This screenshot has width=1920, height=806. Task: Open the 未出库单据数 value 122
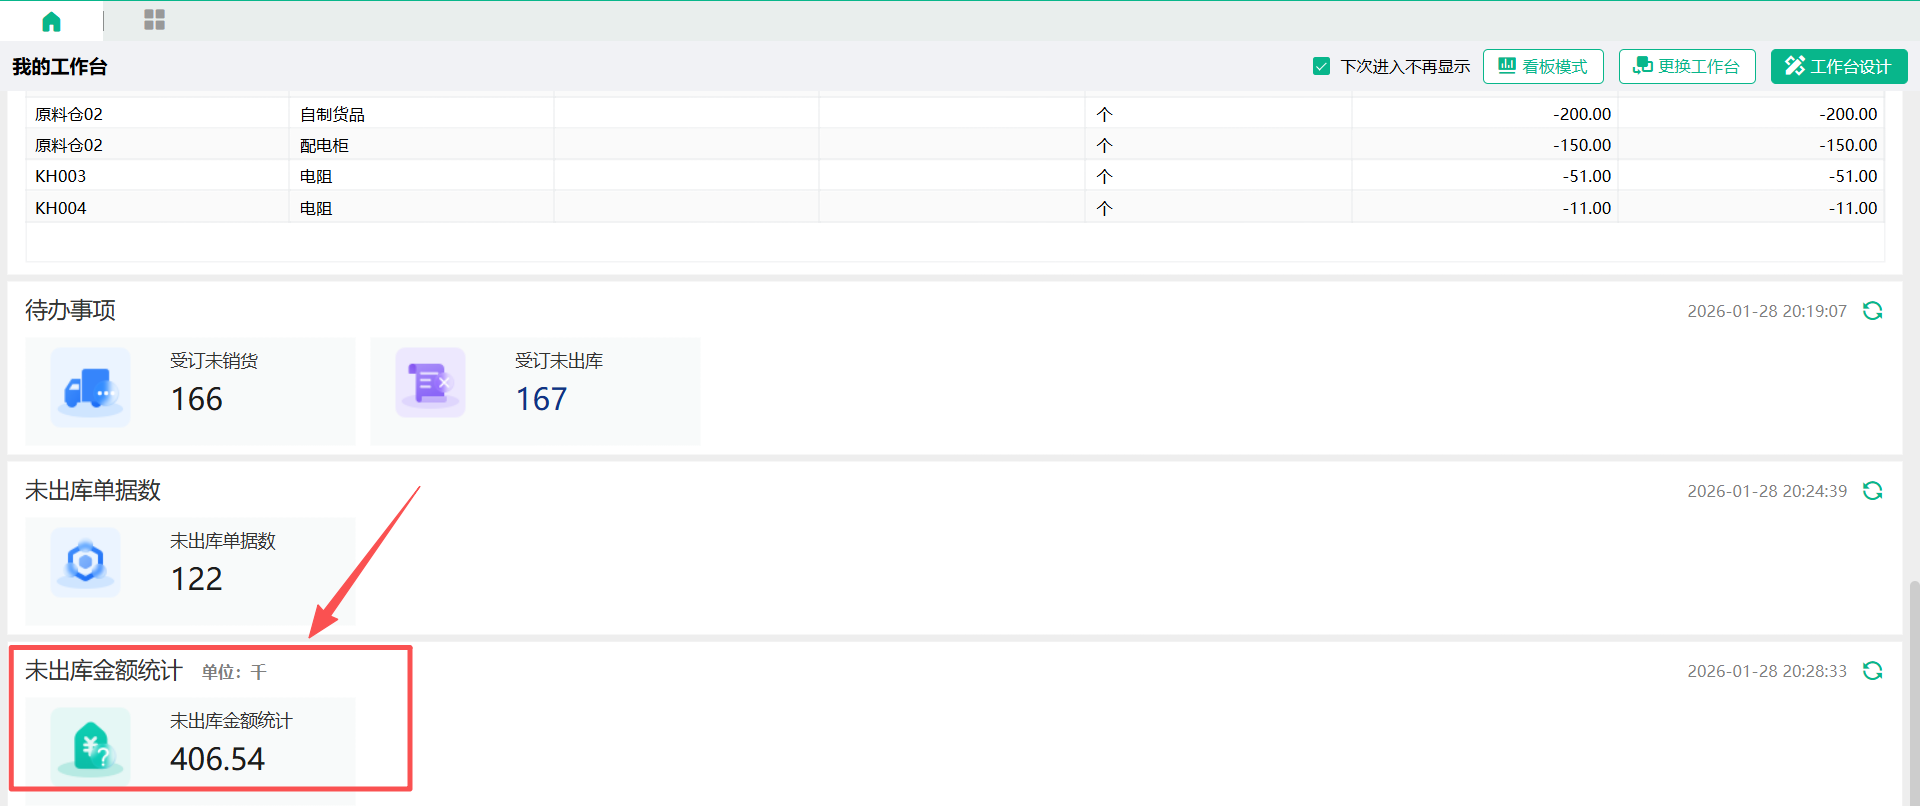pyautogui.click(x=197, y=580)
